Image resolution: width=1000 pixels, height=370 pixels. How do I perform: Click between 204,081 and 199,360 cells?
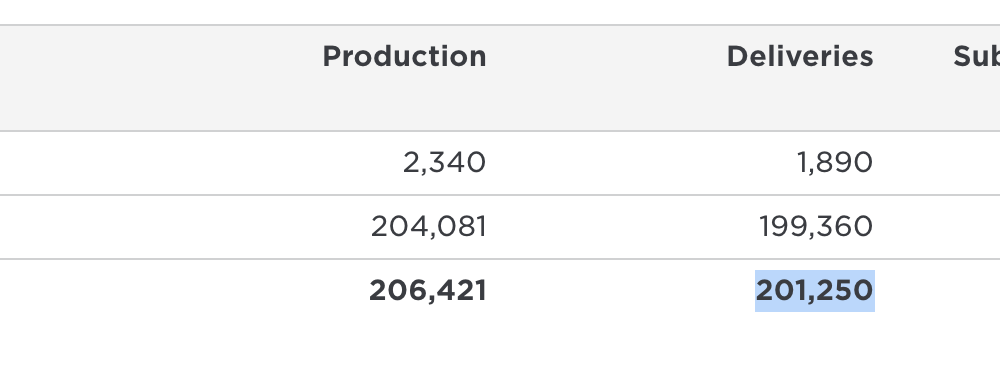[622, 226]
